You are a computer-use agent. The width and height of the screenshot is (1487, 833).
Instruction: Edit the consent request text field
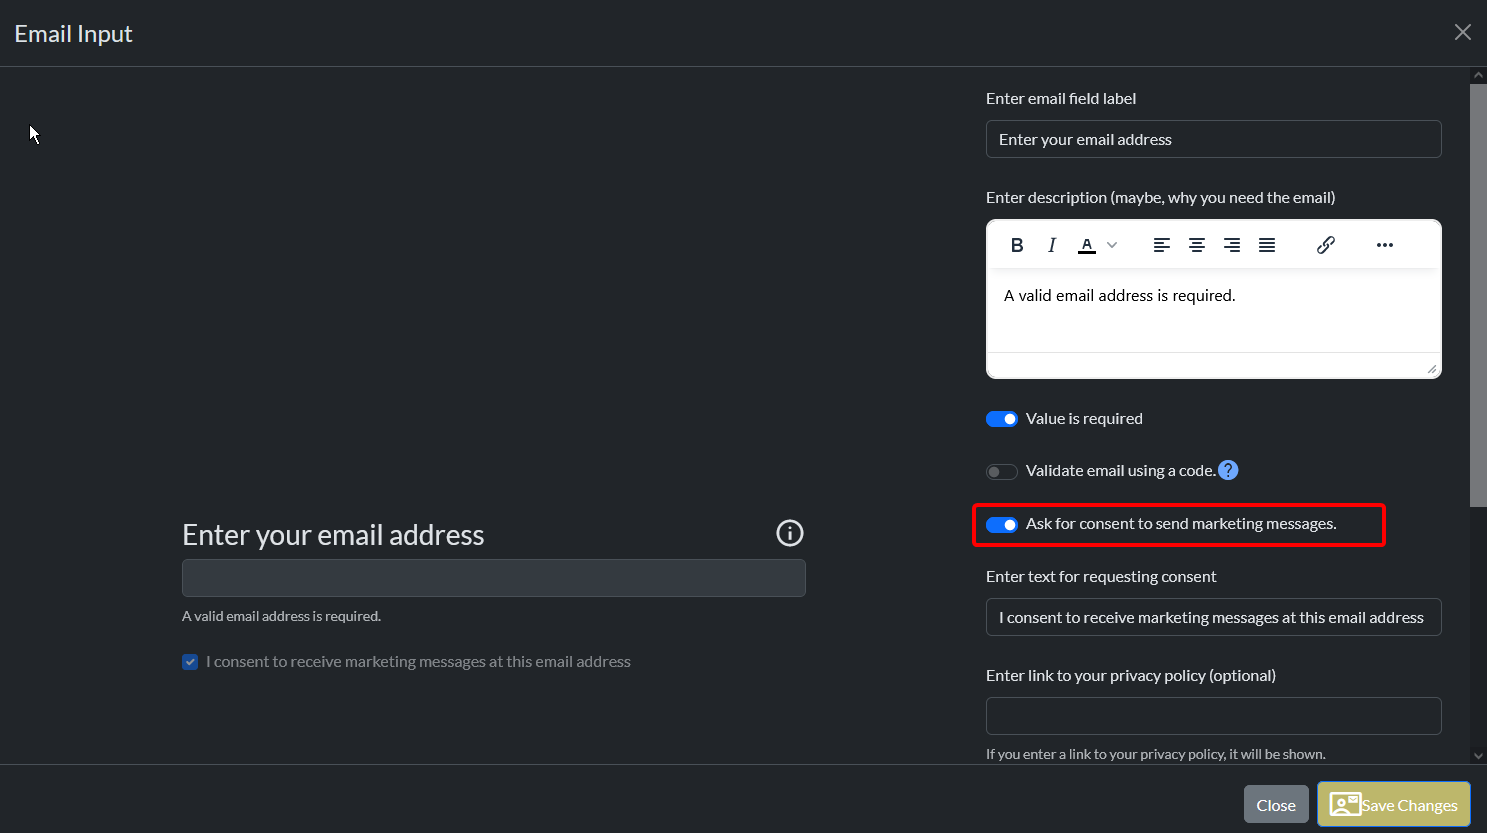(x=1214, y=617)
